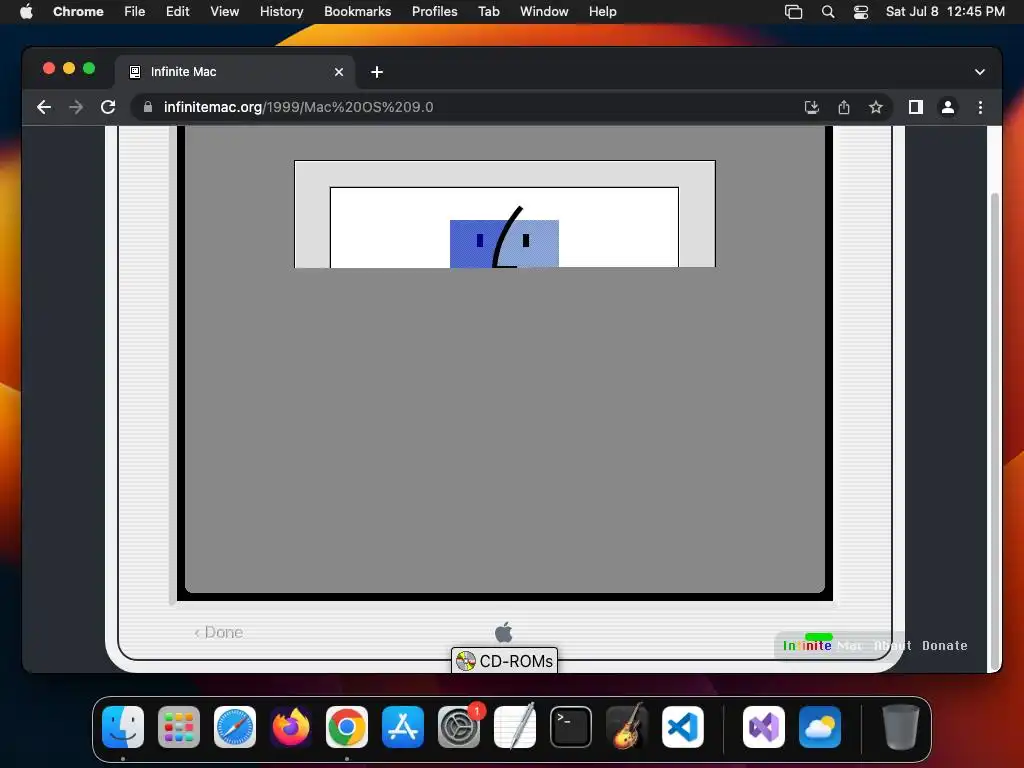Viewport: 1024px width, 768px height.
Task: Open the Chrome profile avatar
Action: (948, 107)
